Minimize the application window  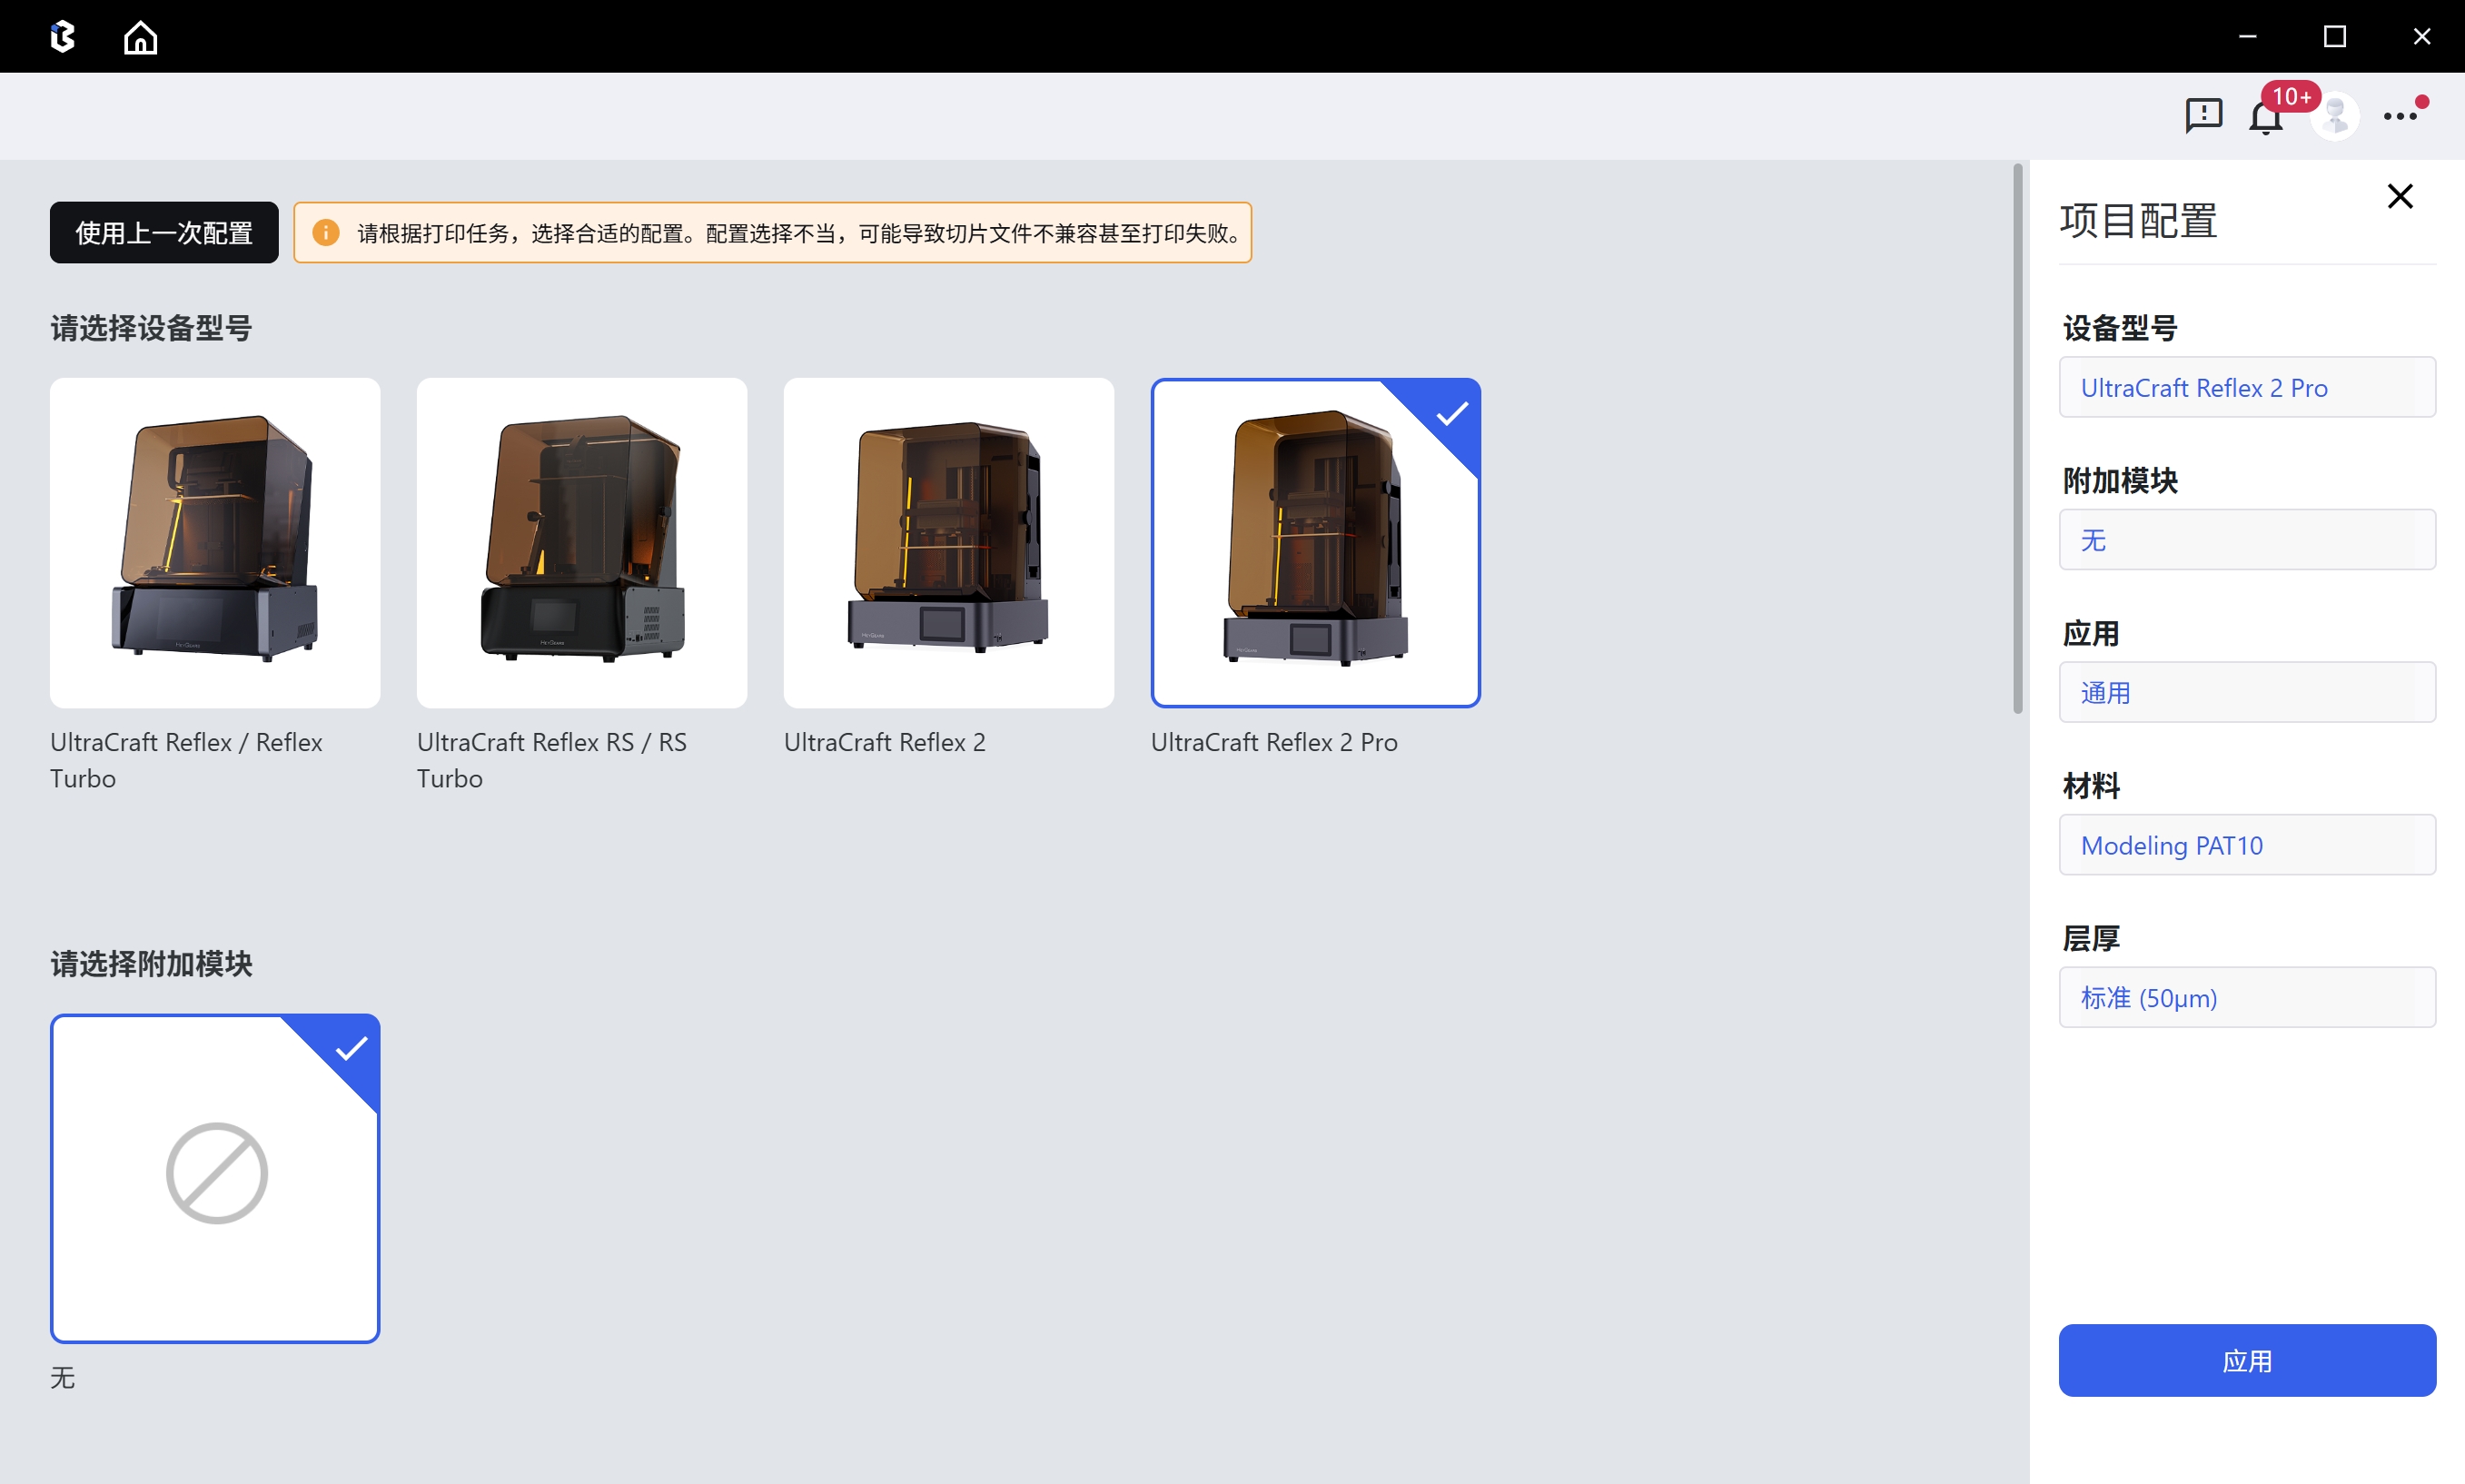2247,37
